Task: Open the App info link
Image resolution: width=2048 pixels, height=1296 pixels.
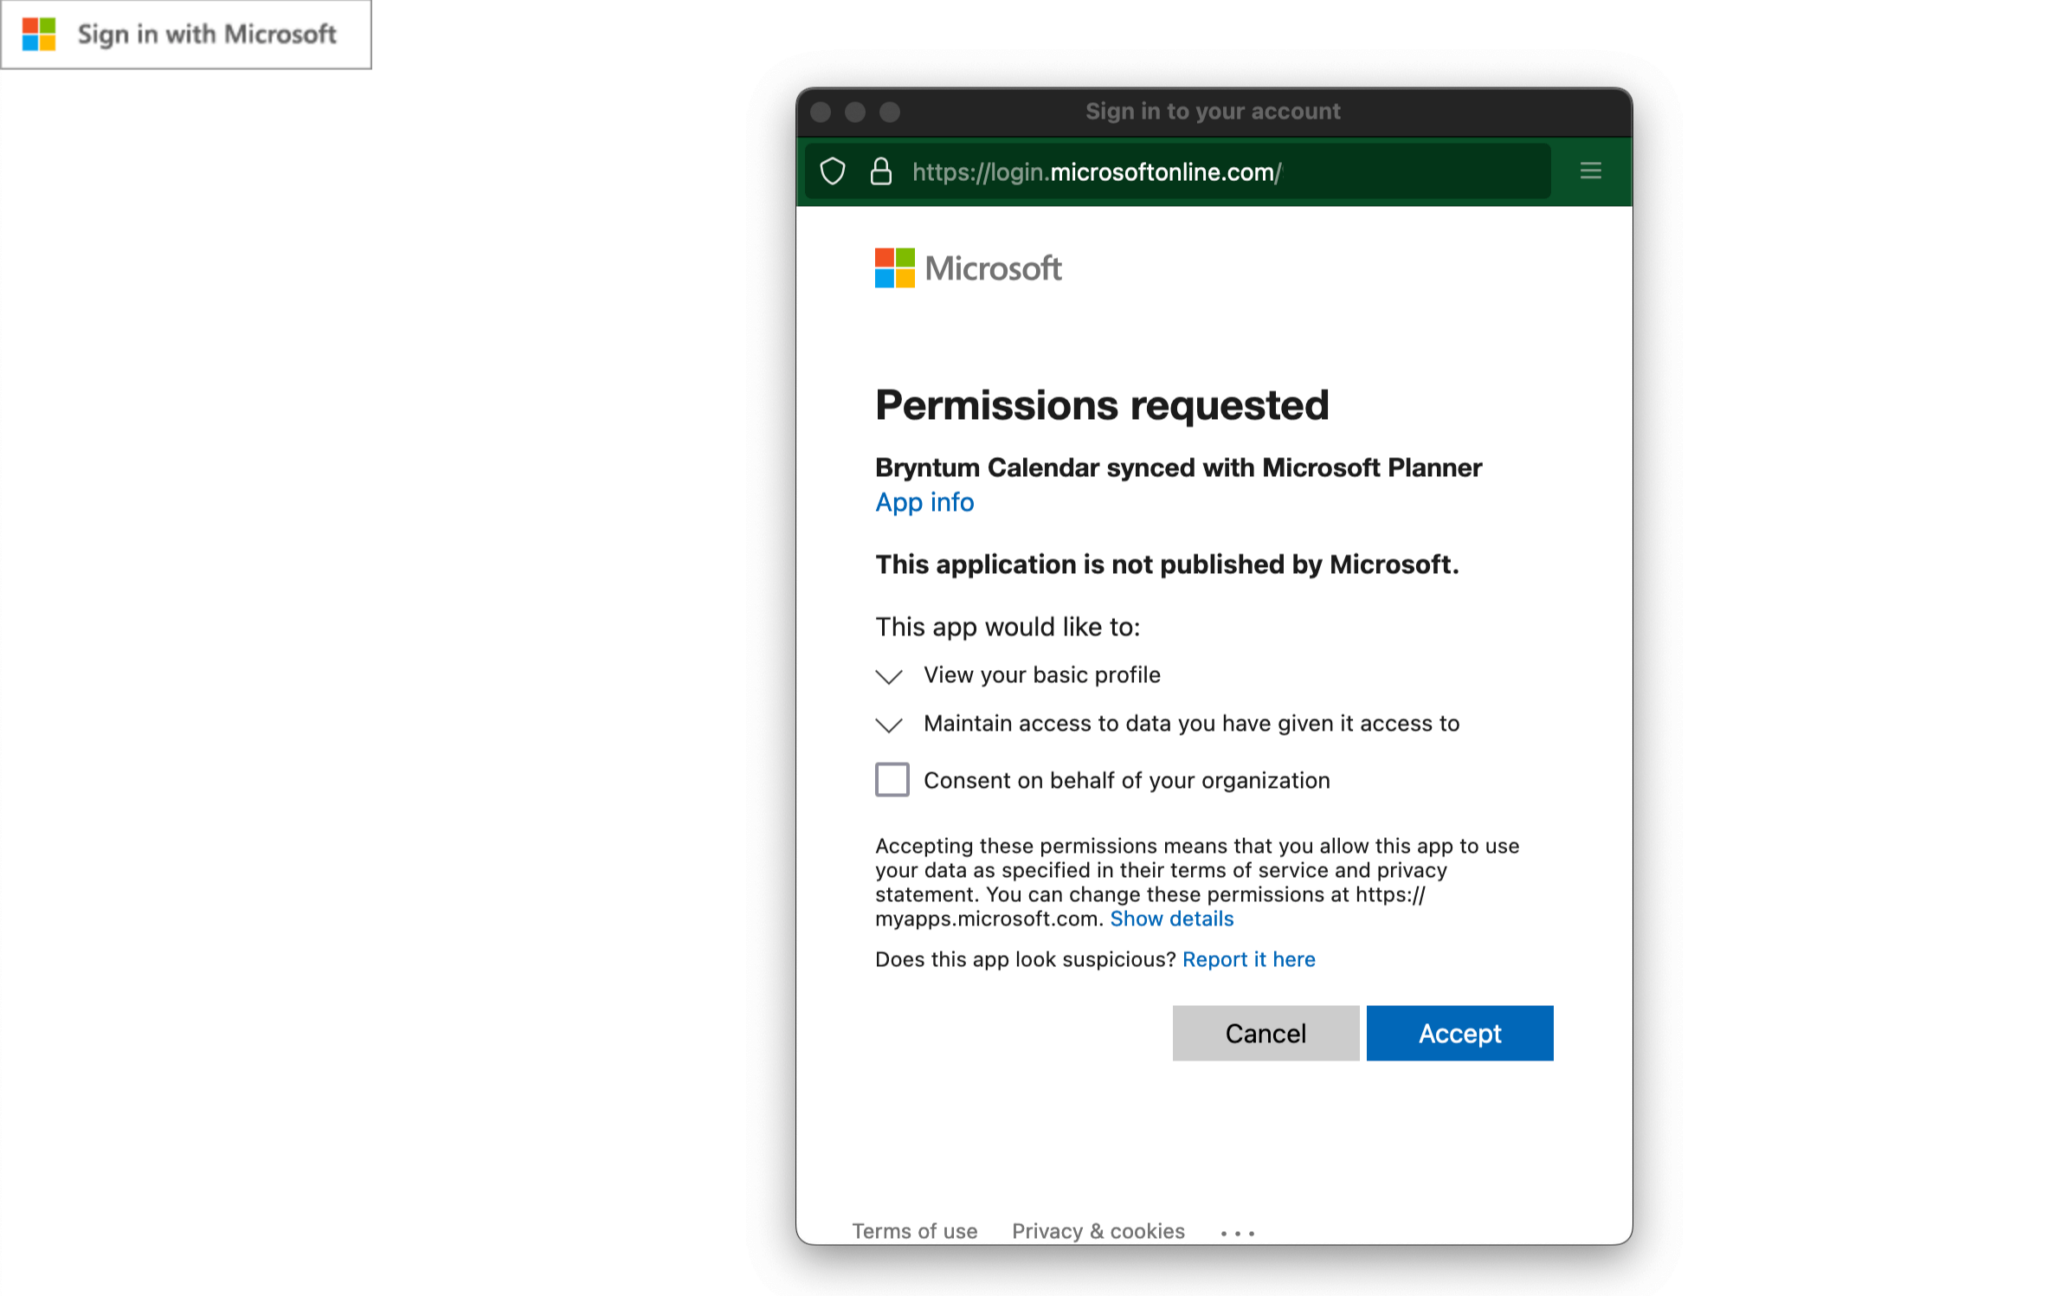Action: pyautogui.click(x=924, y=502)
